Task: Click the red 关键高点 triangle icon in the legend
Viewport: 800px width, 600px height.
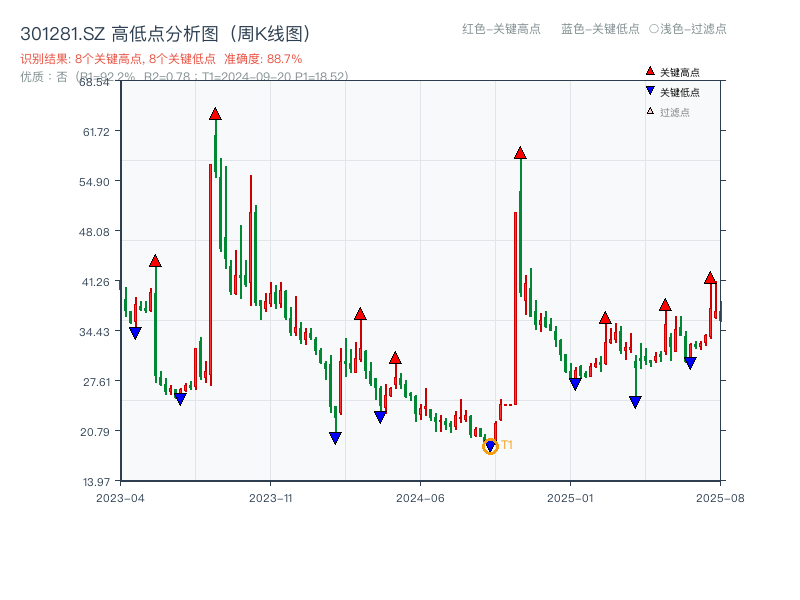Action: point(648,71)
